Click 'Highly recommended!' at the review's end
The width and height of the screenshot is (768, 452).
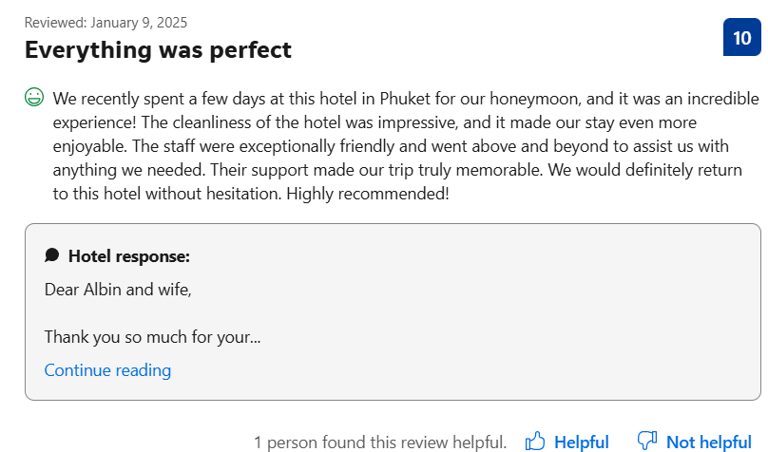(x=367, y=194)
